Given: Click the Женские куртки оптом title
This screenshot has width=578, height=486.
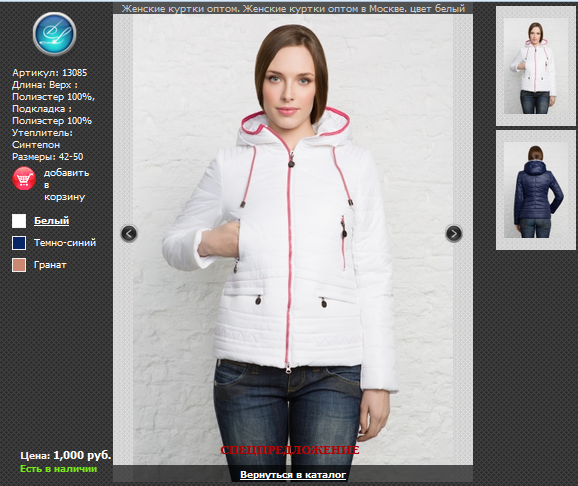Looking at the screenshot, I should pyautogui.click(x=293, y=8).
